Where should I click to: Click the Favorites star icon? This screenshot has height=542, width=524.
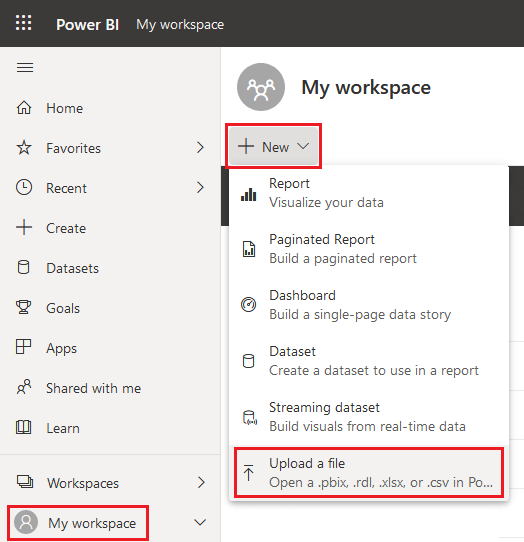[x=24, y=148]
